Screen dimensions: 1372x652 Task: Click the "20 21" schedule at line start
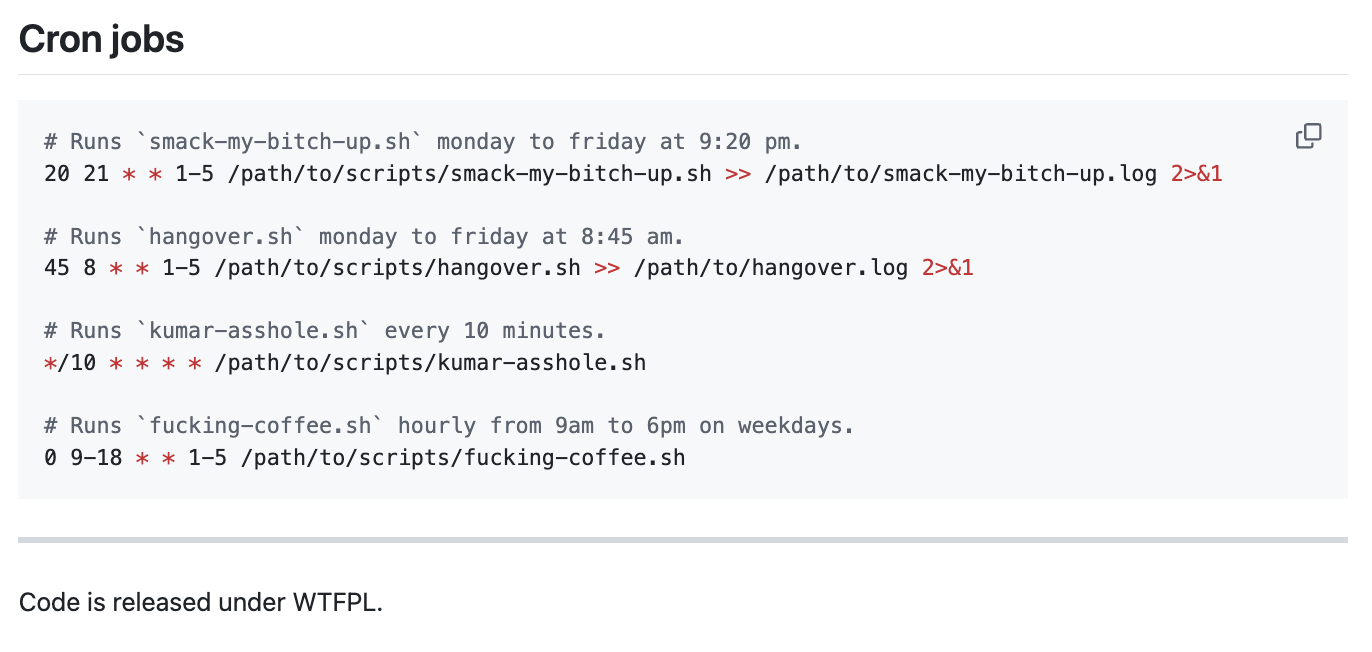coord(76,174)
